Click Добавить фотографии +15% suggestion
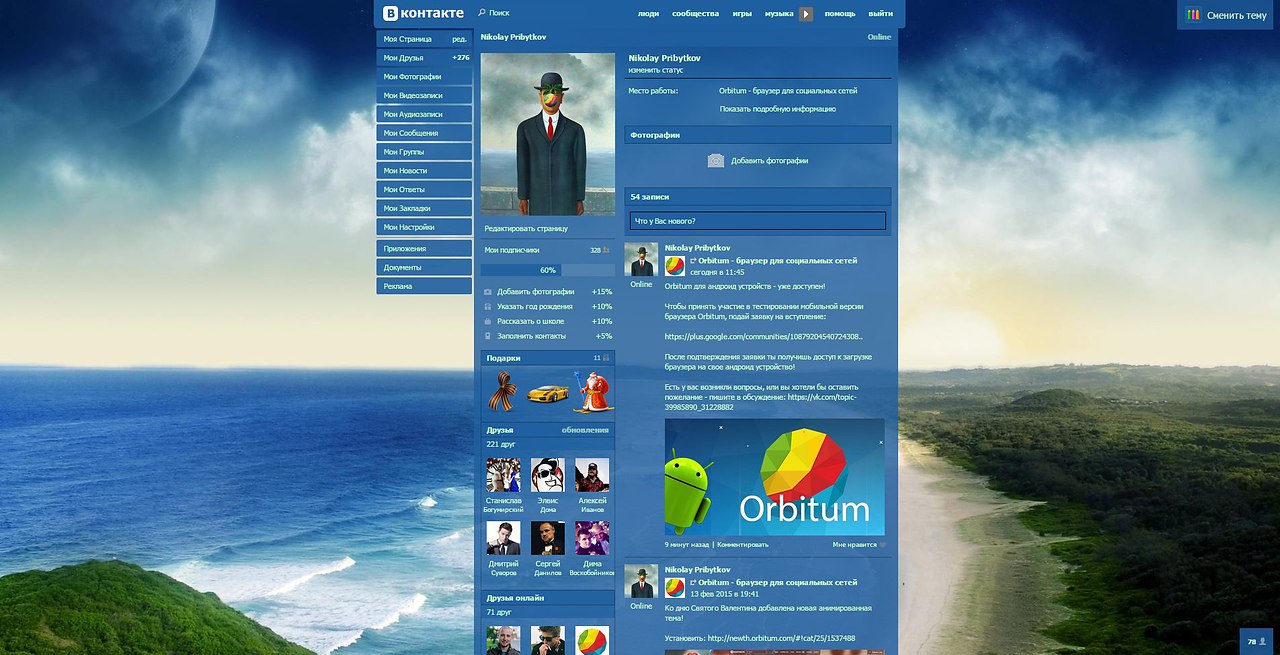Viewport: 1280px width, 655px height. (548, 292)
